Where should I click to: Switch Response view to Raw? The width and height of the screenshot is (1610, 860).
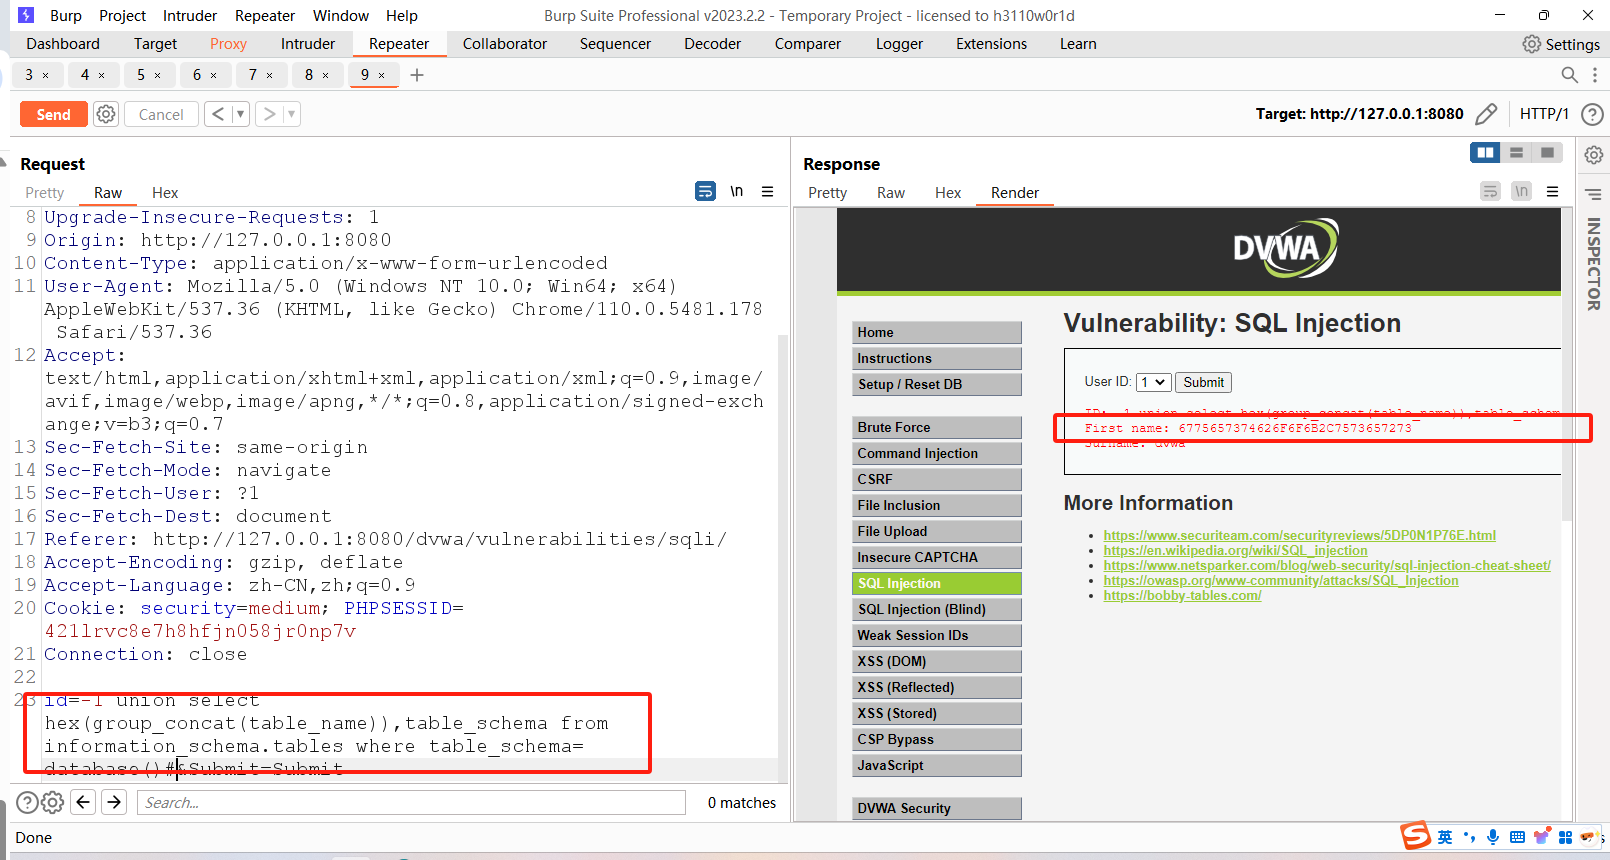pos(891,192)
